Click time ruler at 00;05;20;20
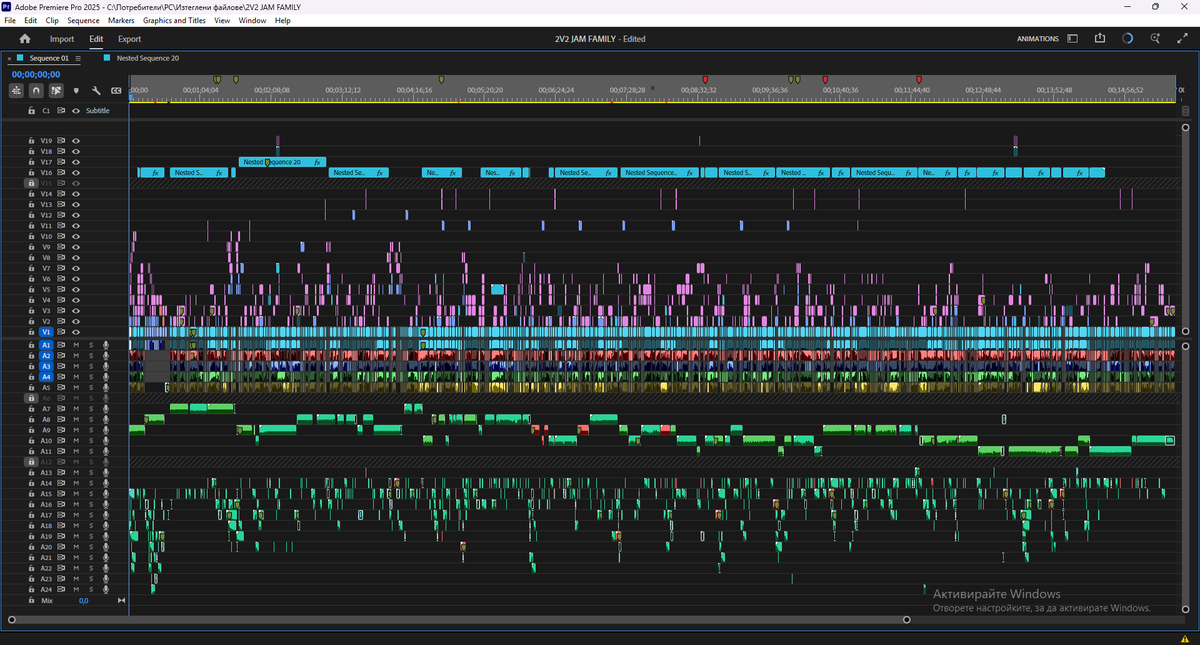The height and width of the screenshot is (645, 1200). coord(484,90)
